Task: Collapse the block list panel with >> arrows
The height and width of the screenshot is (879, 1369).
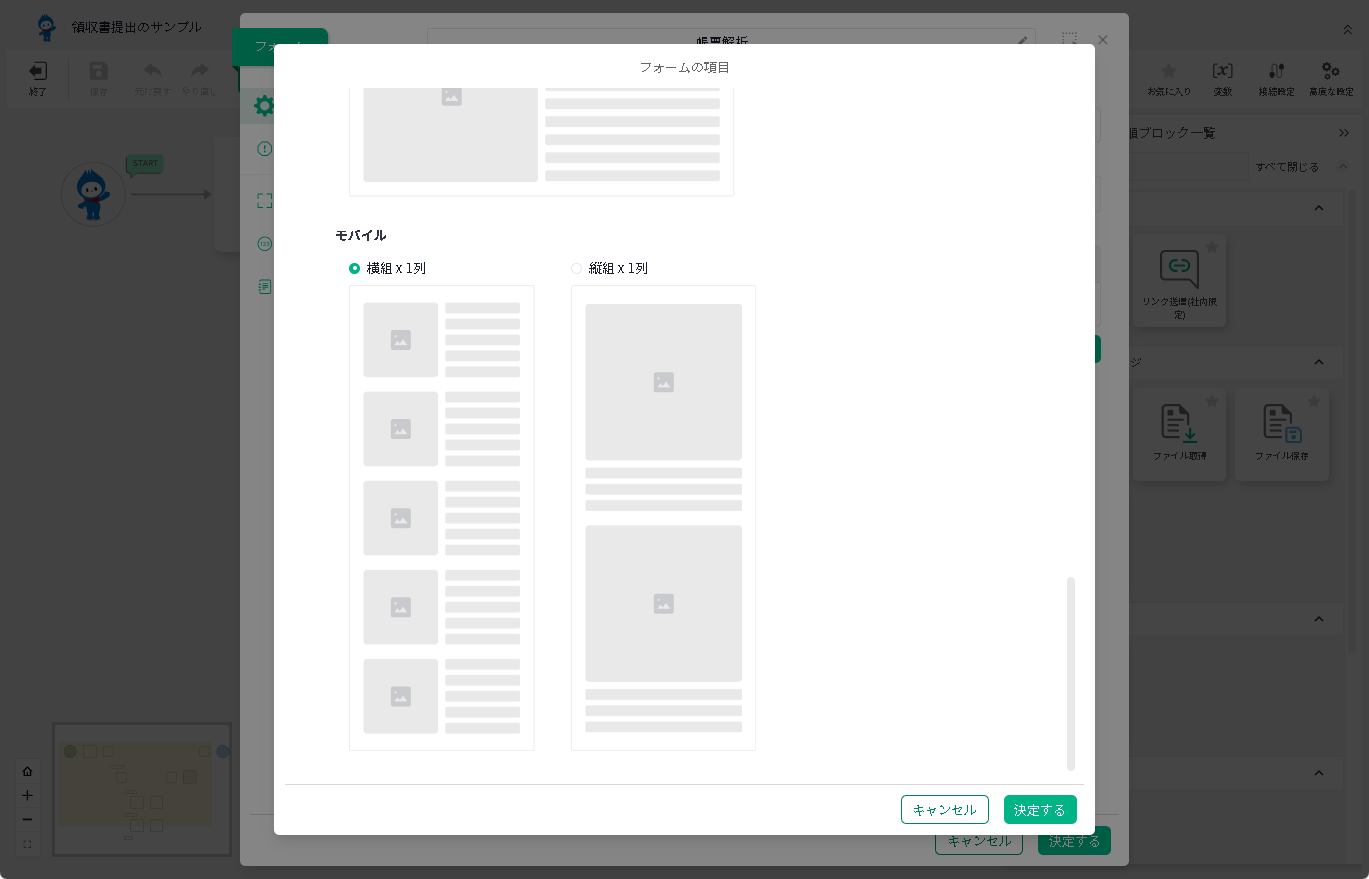Action: (x=1344, y=133)
